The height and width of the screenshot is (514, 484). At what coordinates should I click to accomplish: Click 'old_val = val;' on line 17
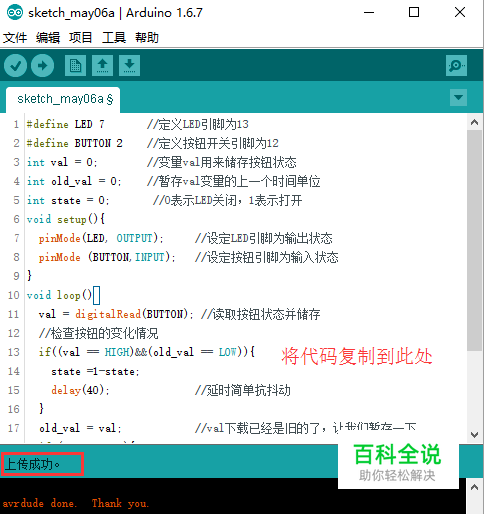(80, 428)
